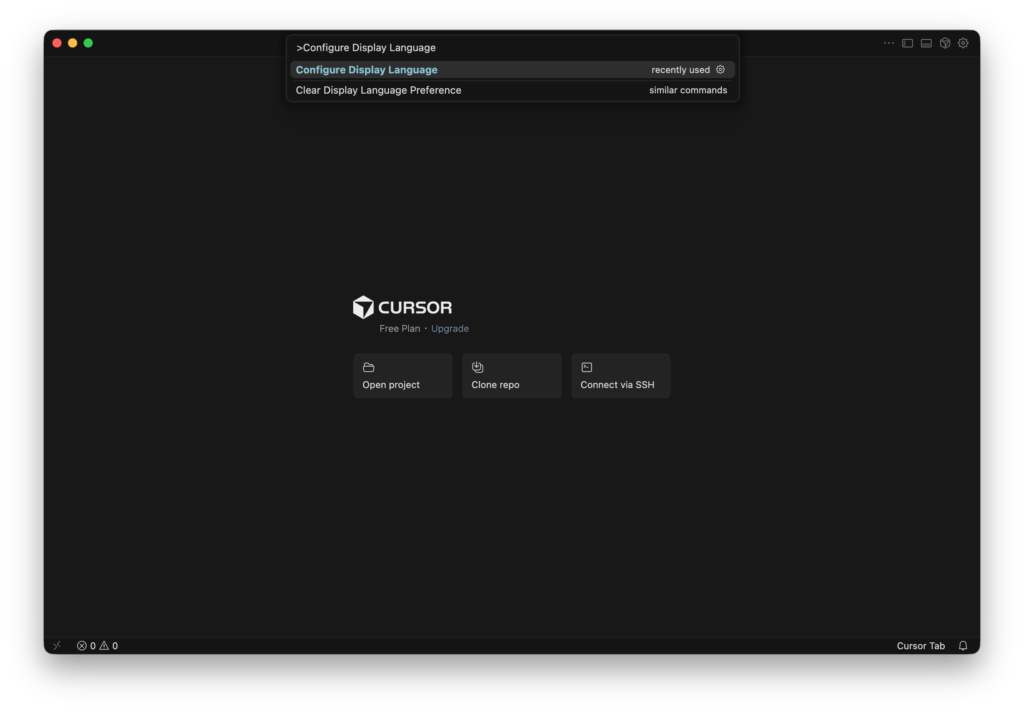This screenshot has width=1024, height=712.
Task: Select Configure Display Language command
Action: (x=367, y=70)
